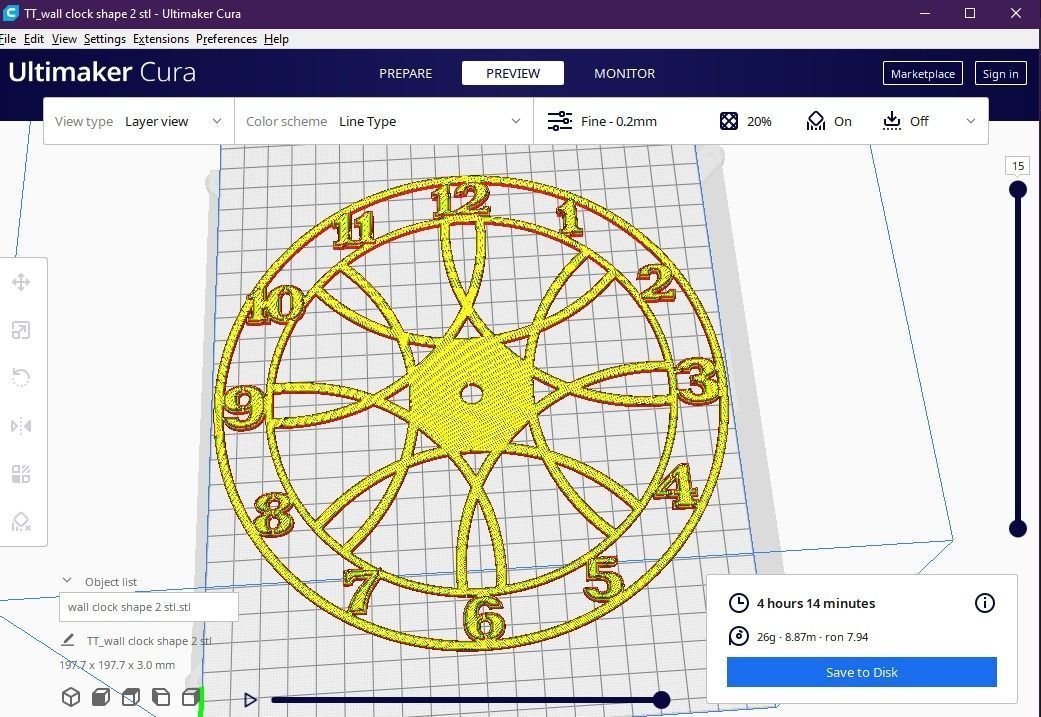Image resolution: width=1041 pixels, height=717 pixels.
Task: Collapse the Object list panel
Action: [67, 580]
